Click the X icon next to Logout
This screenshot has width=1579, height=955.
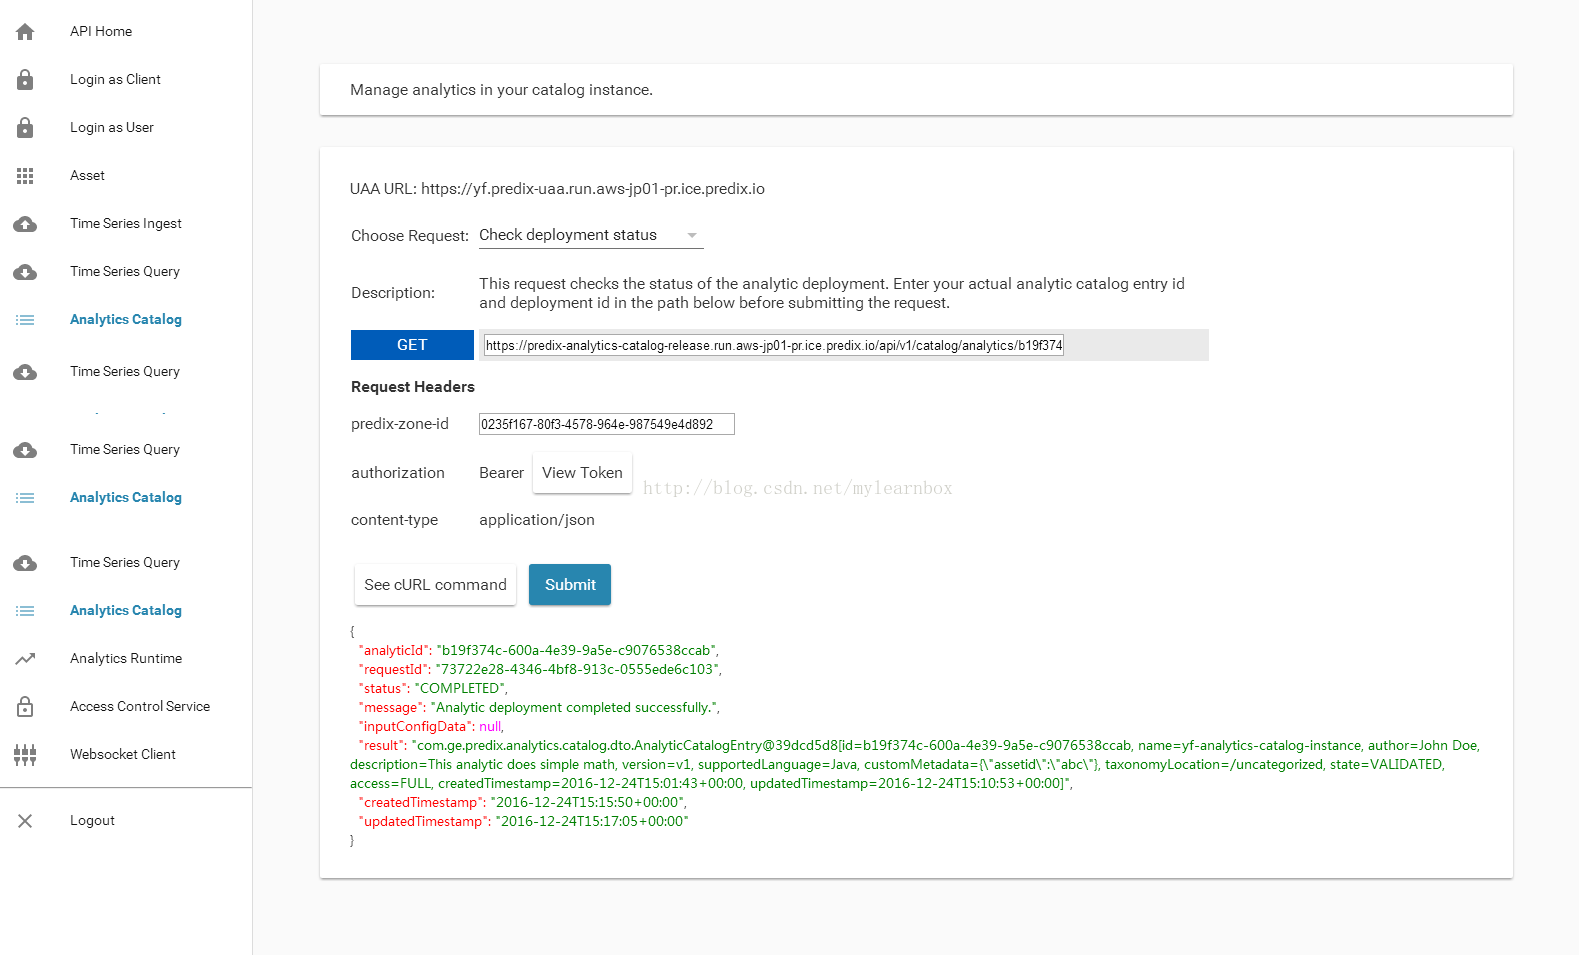pyautogui.click(x=25, y=821)
